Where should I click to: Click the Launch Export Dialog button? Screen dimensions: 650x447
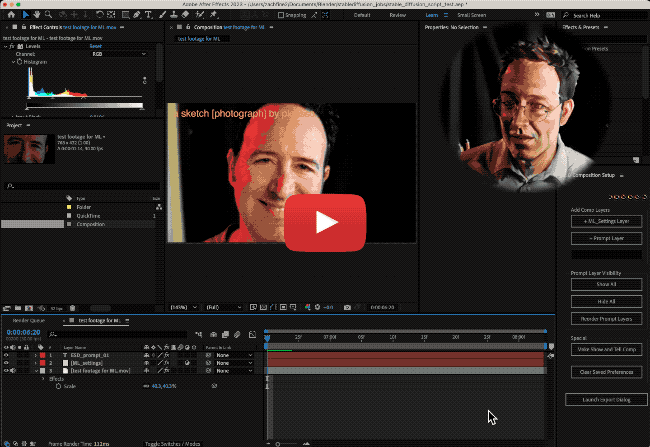point(606,400)
